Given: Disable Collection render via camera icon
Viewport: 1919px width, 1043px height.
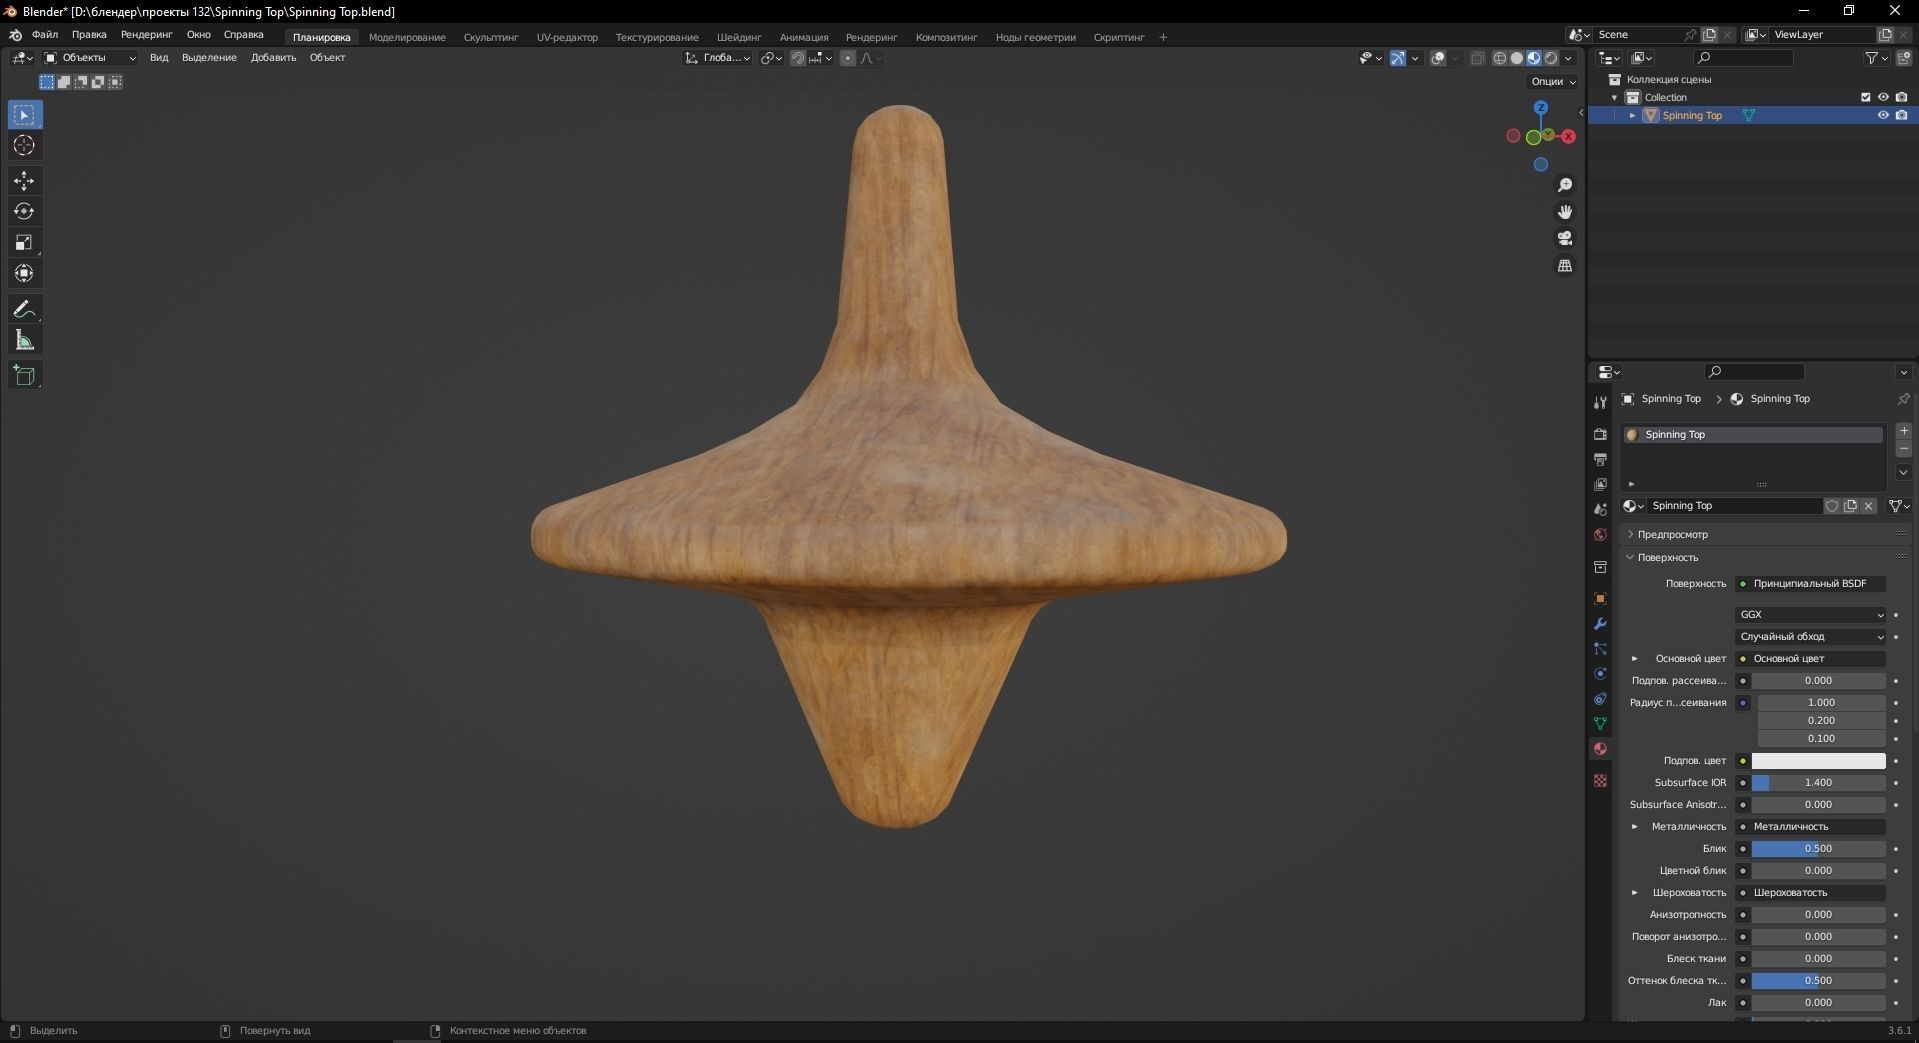Looking at the screenshot, I should [x=1903, y=97].
